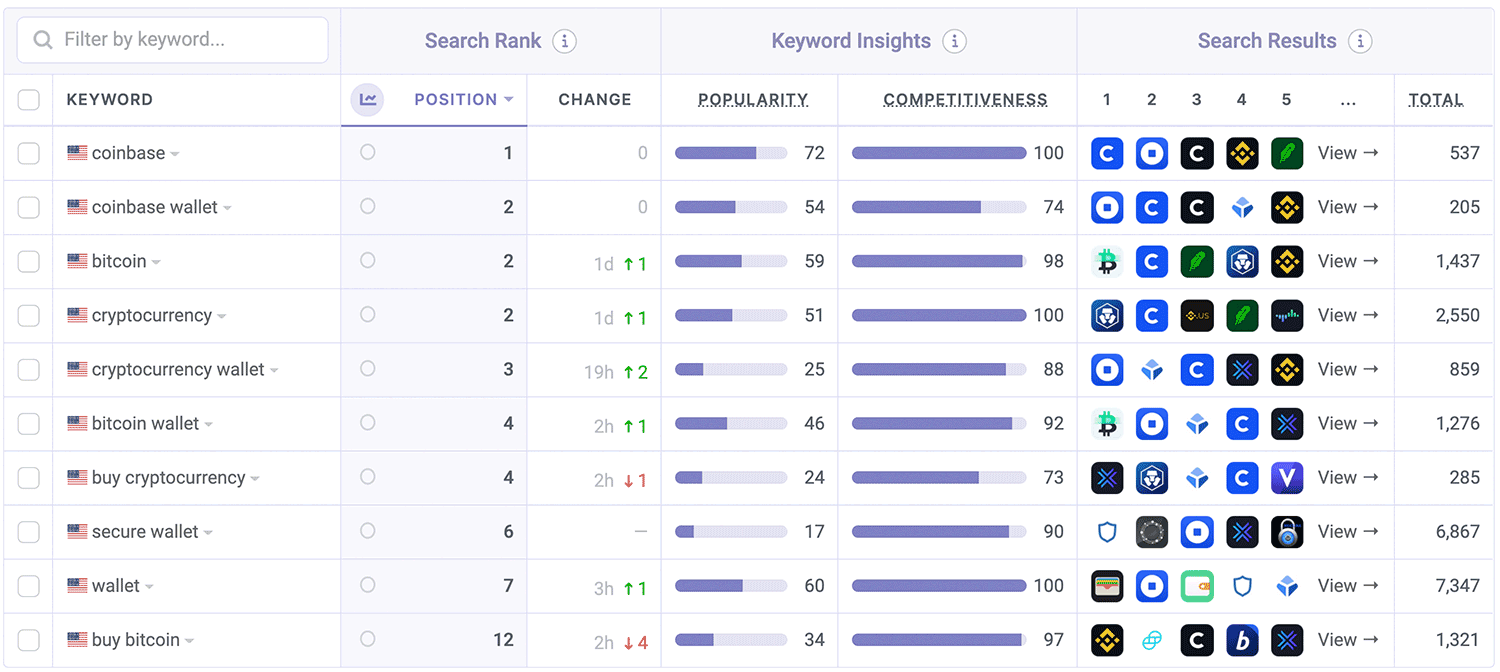1500x672 pixels.
Task: Select chart radio for the wallet row
Action: coord(368,584)
